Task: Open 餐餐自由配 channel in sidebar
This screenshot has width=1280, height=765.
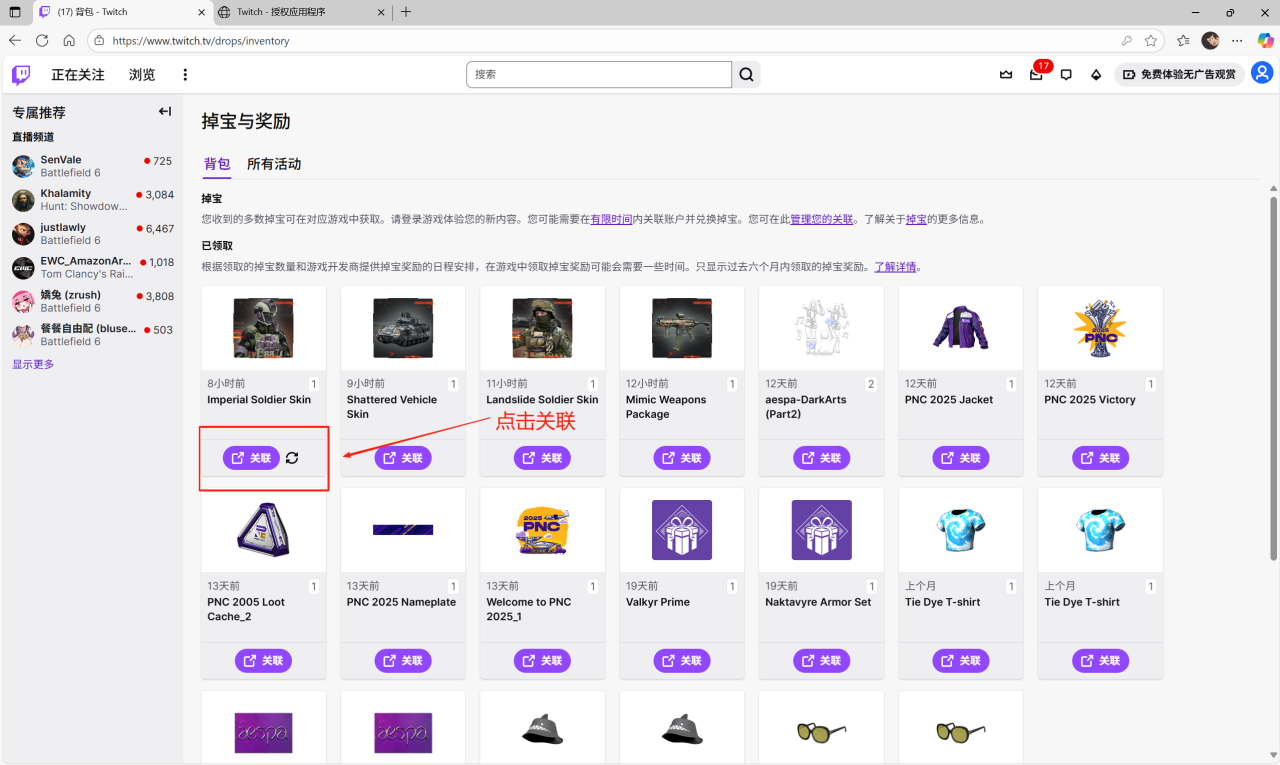Action: [92, 336]
